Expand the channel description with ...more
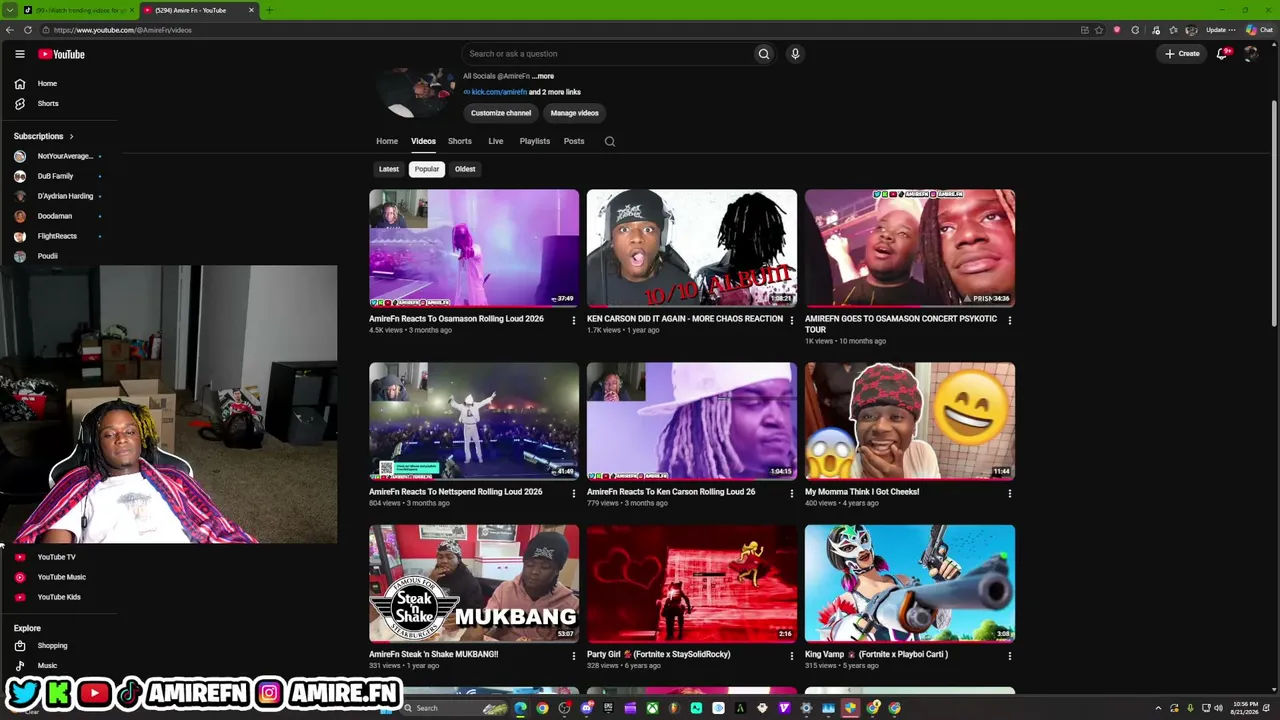Viewport: 1280px width, 720px height. click(542, 76)
